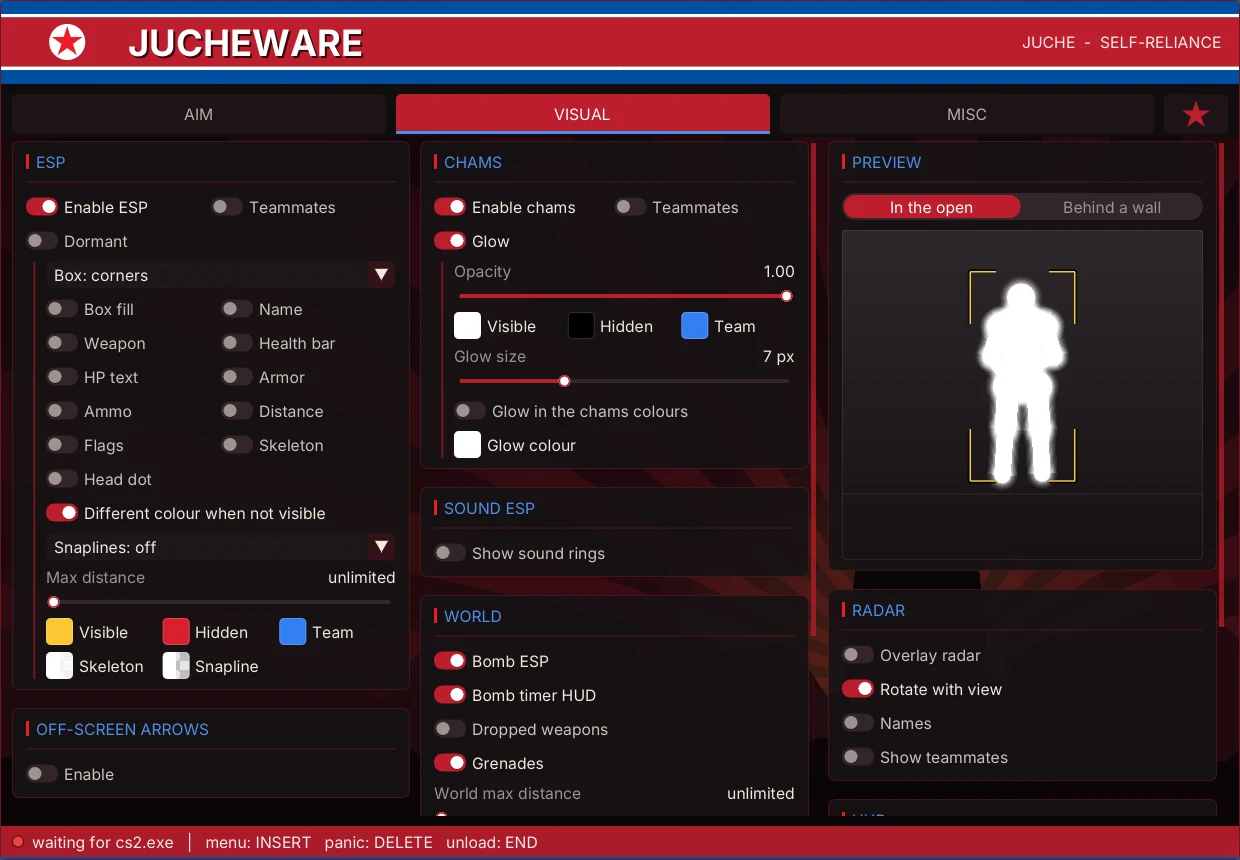Click the red status dot before waiting for cs2.exe

pos(17,842)
